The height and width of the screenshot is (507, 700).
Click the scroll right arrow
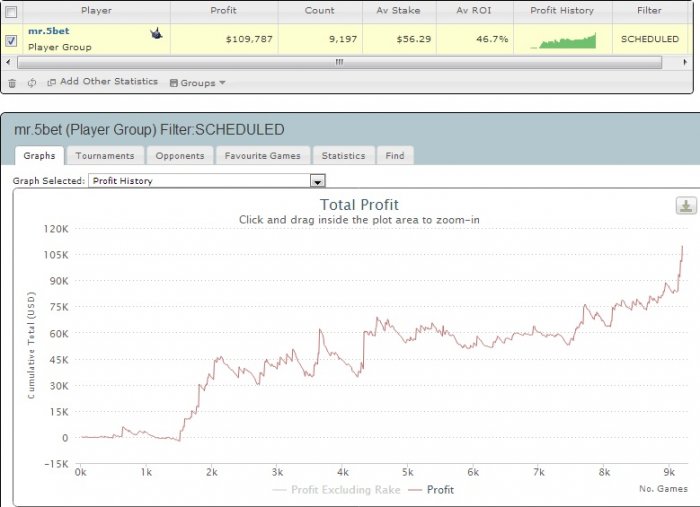coord(685,62)
